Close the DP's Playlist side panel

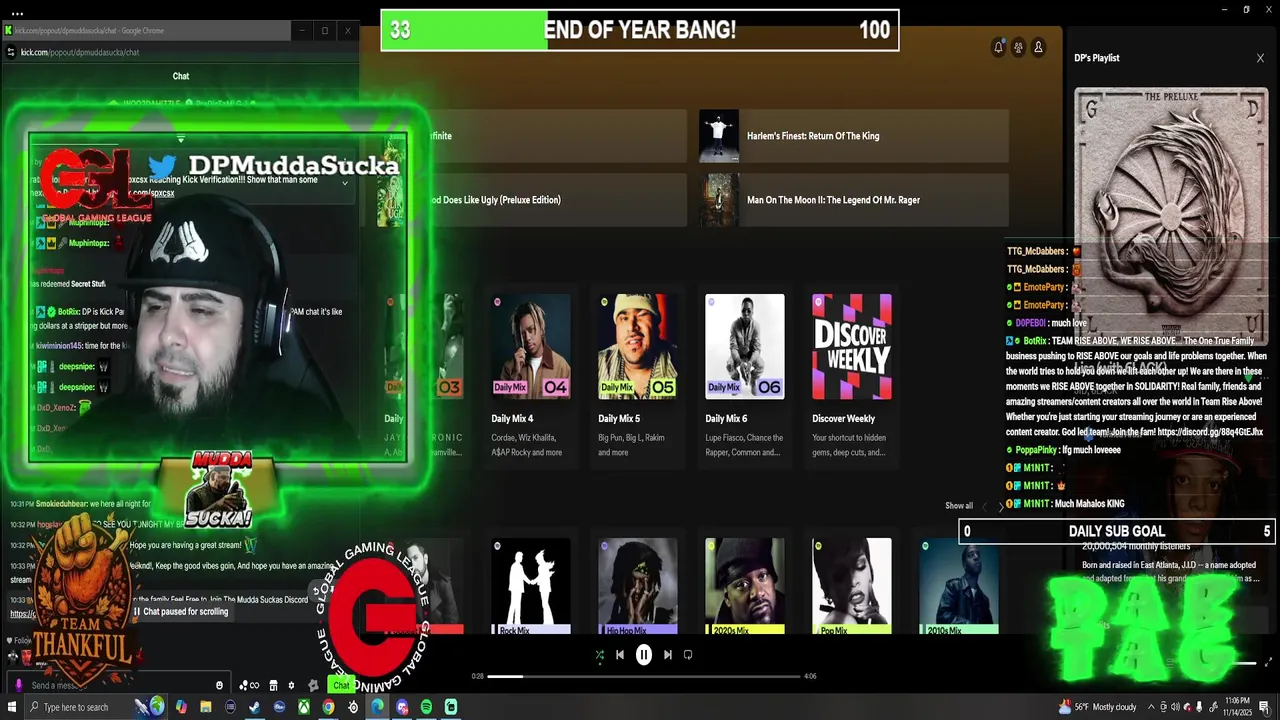(x=1260, y=58)
